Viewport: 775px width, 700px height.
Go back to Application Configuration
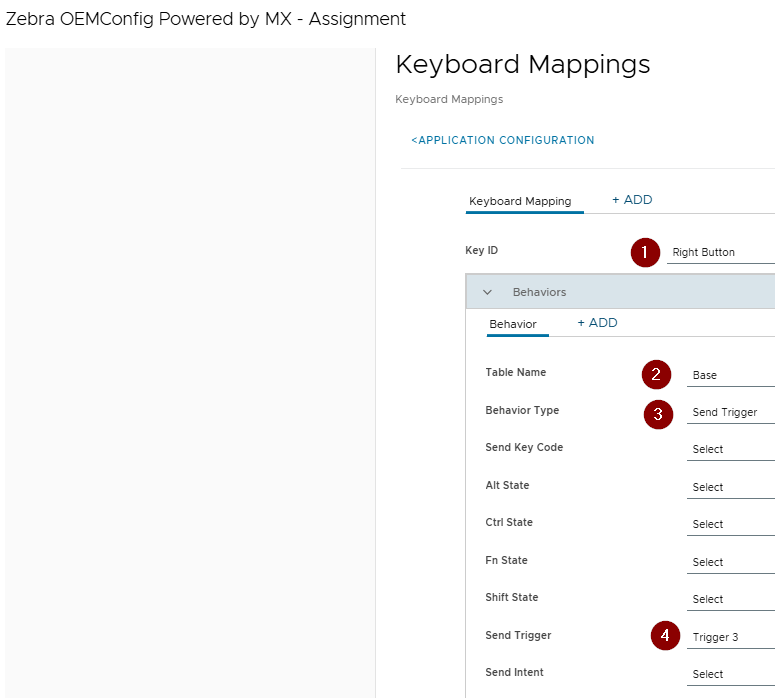pyautogui.click(x=503, y=140)
